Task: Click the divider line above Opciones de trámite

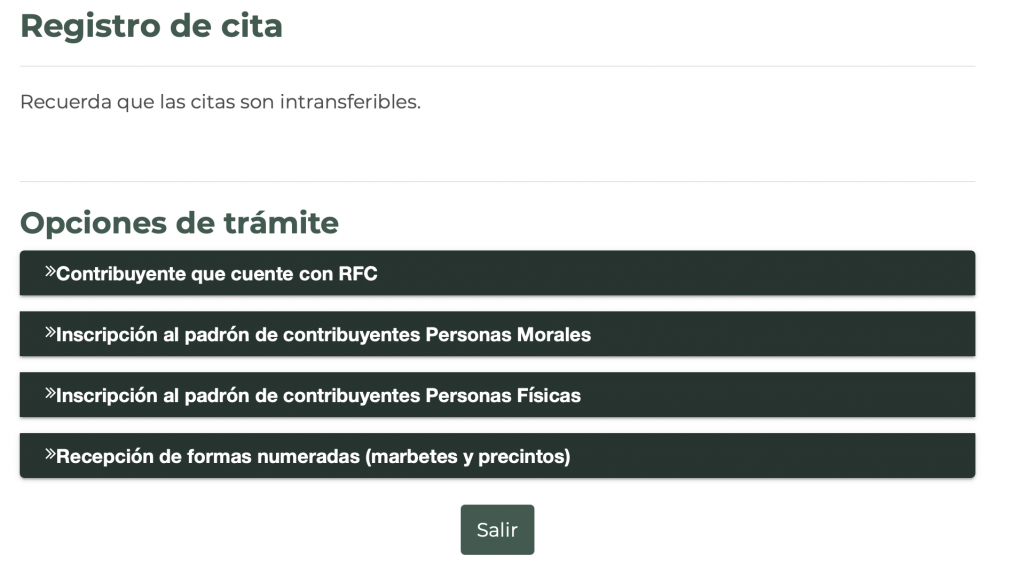Action: pos(497,181)
